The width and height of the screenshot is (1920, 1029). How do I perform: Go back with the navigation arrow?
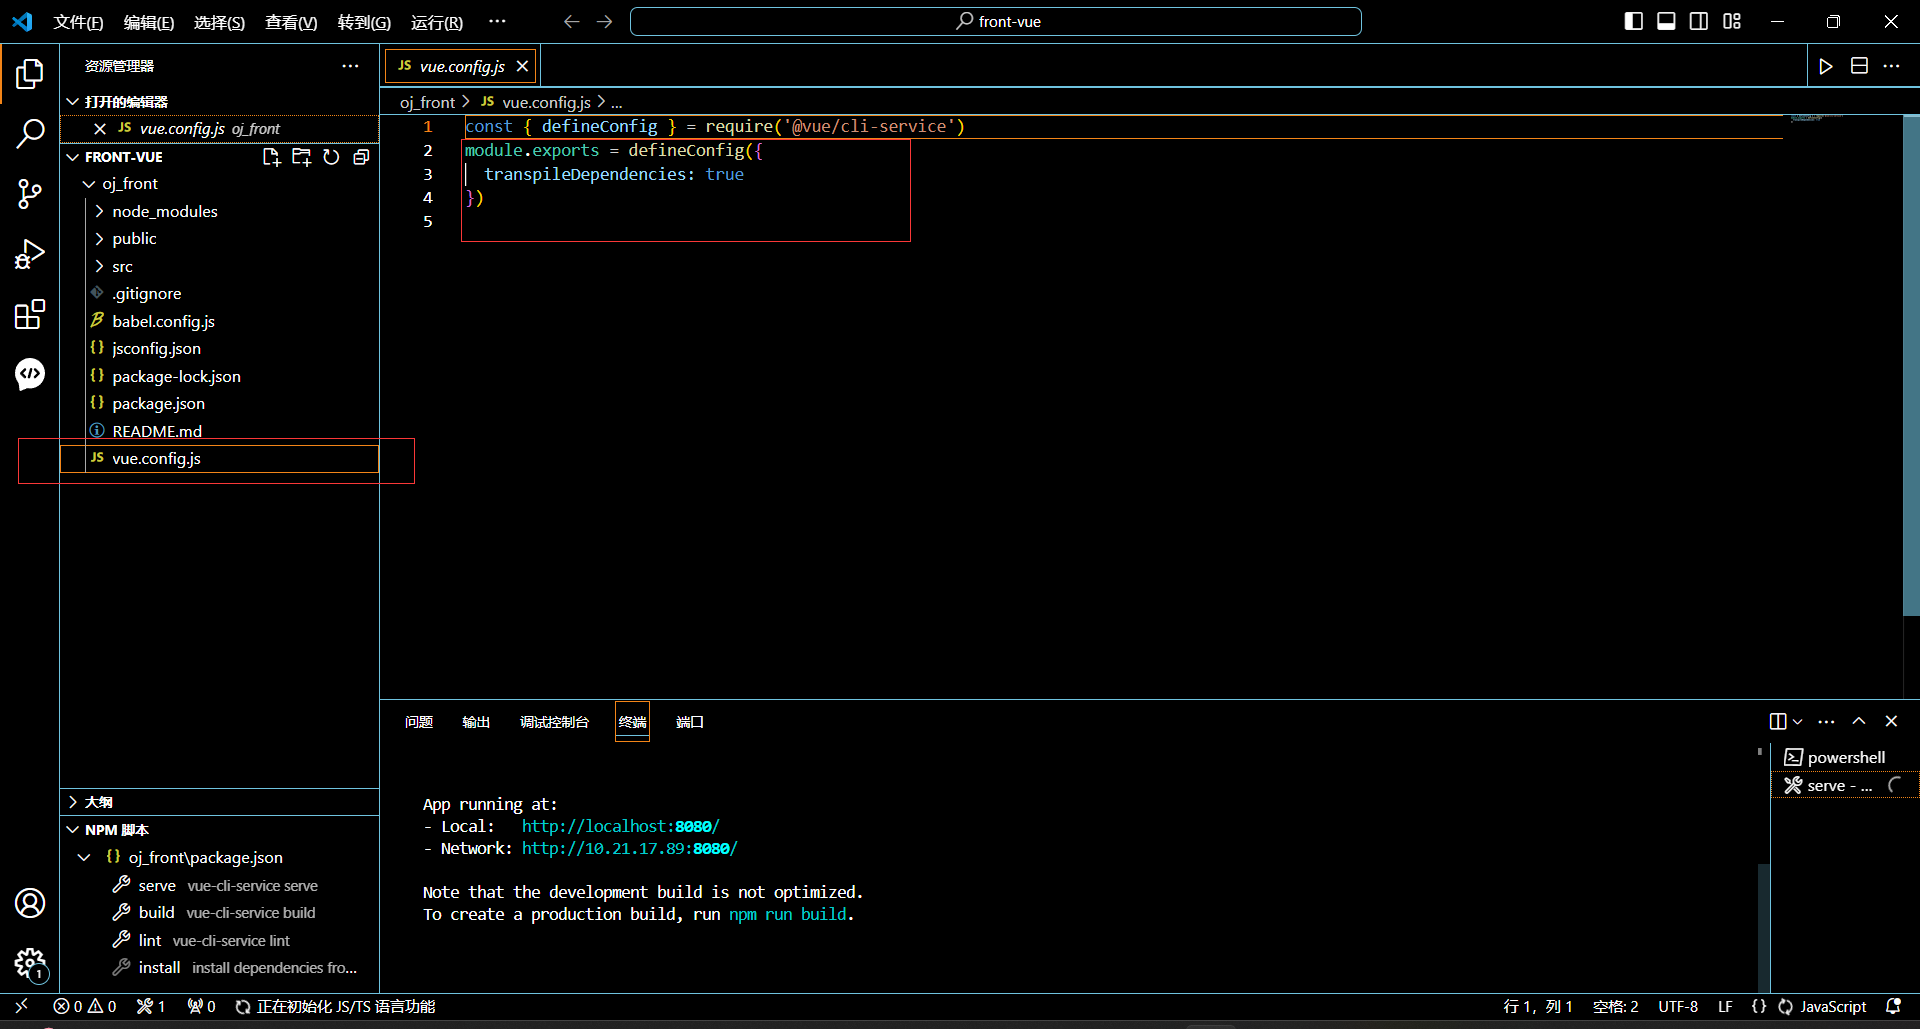[x=572, y=21]
